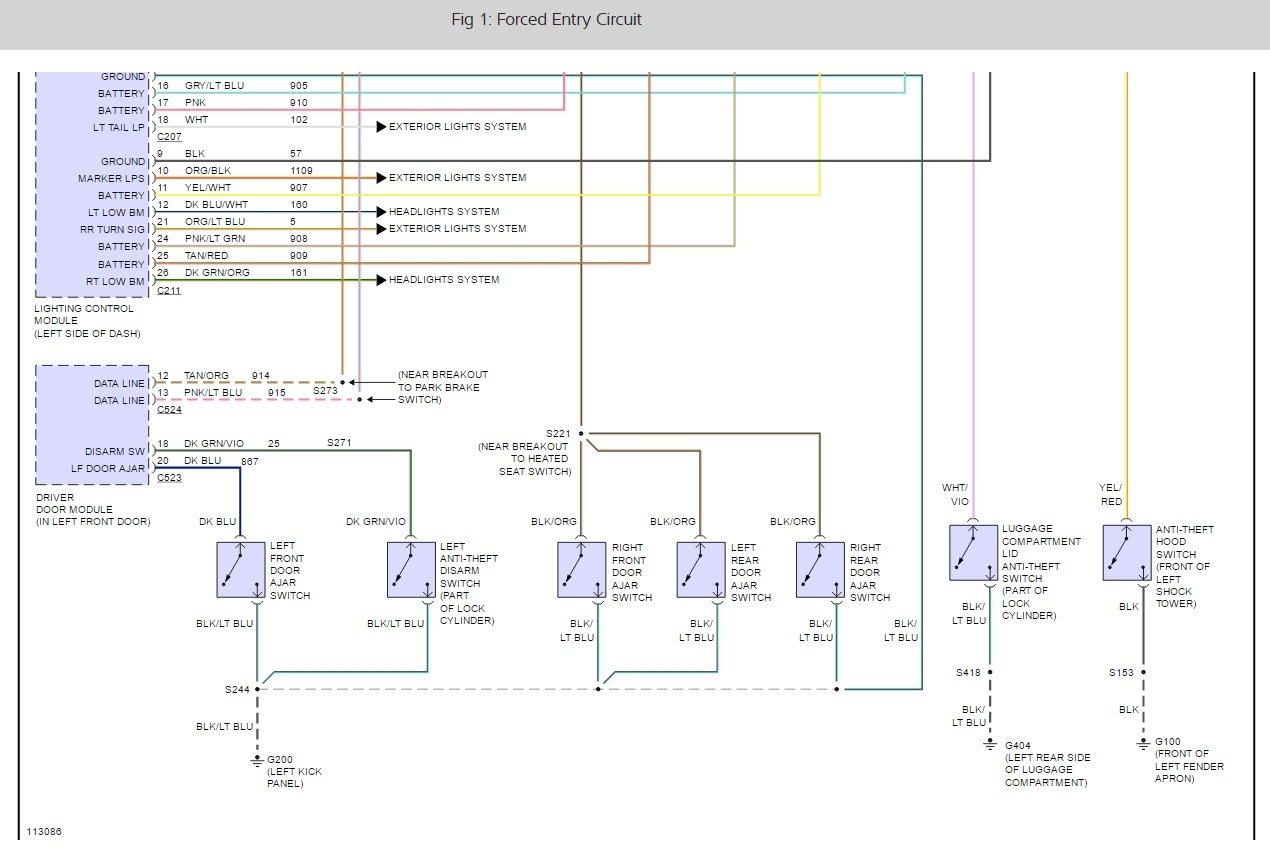Select the Lighting Control Module box
This screenshot has width=1270, height=854.
pos(92,185)
